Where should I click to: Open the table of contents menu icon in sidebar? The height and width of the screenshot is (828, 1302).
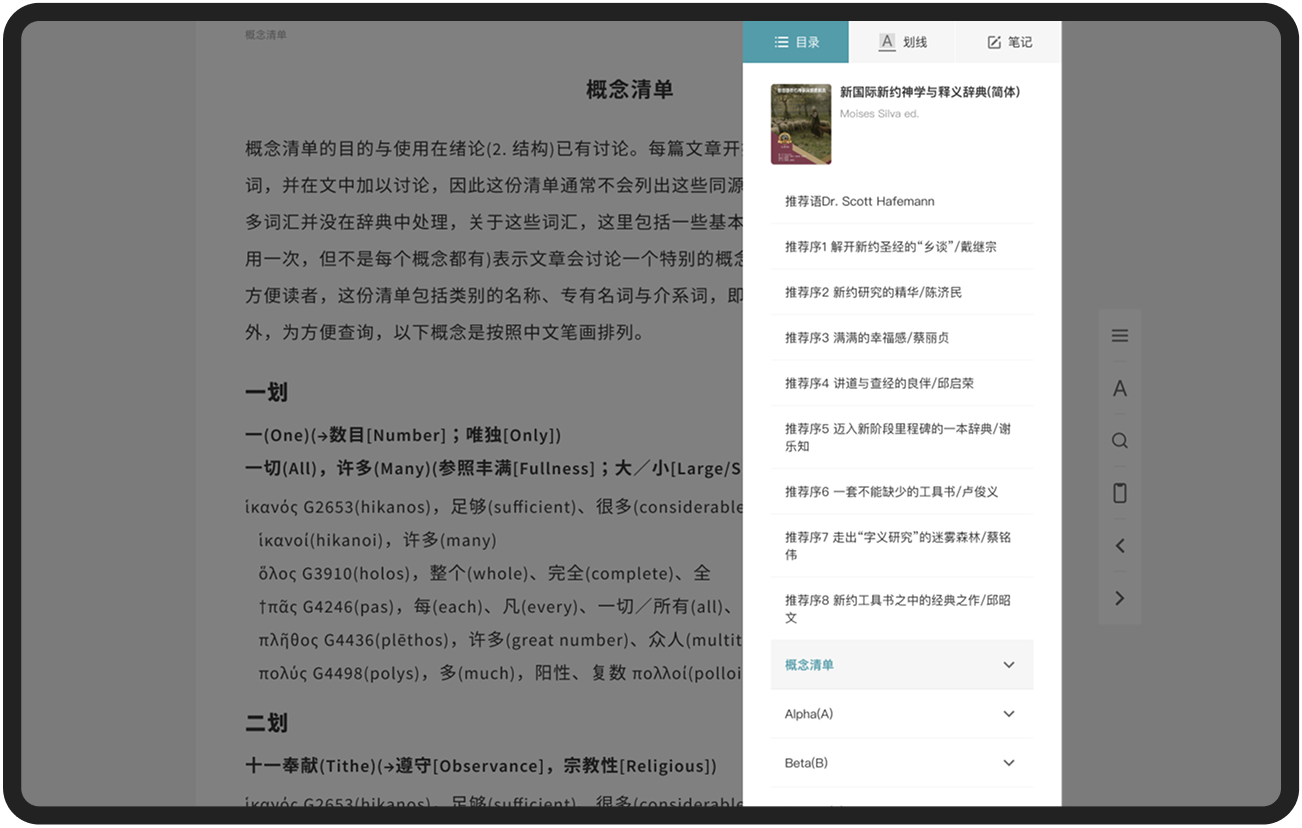tap(1119, 336)
